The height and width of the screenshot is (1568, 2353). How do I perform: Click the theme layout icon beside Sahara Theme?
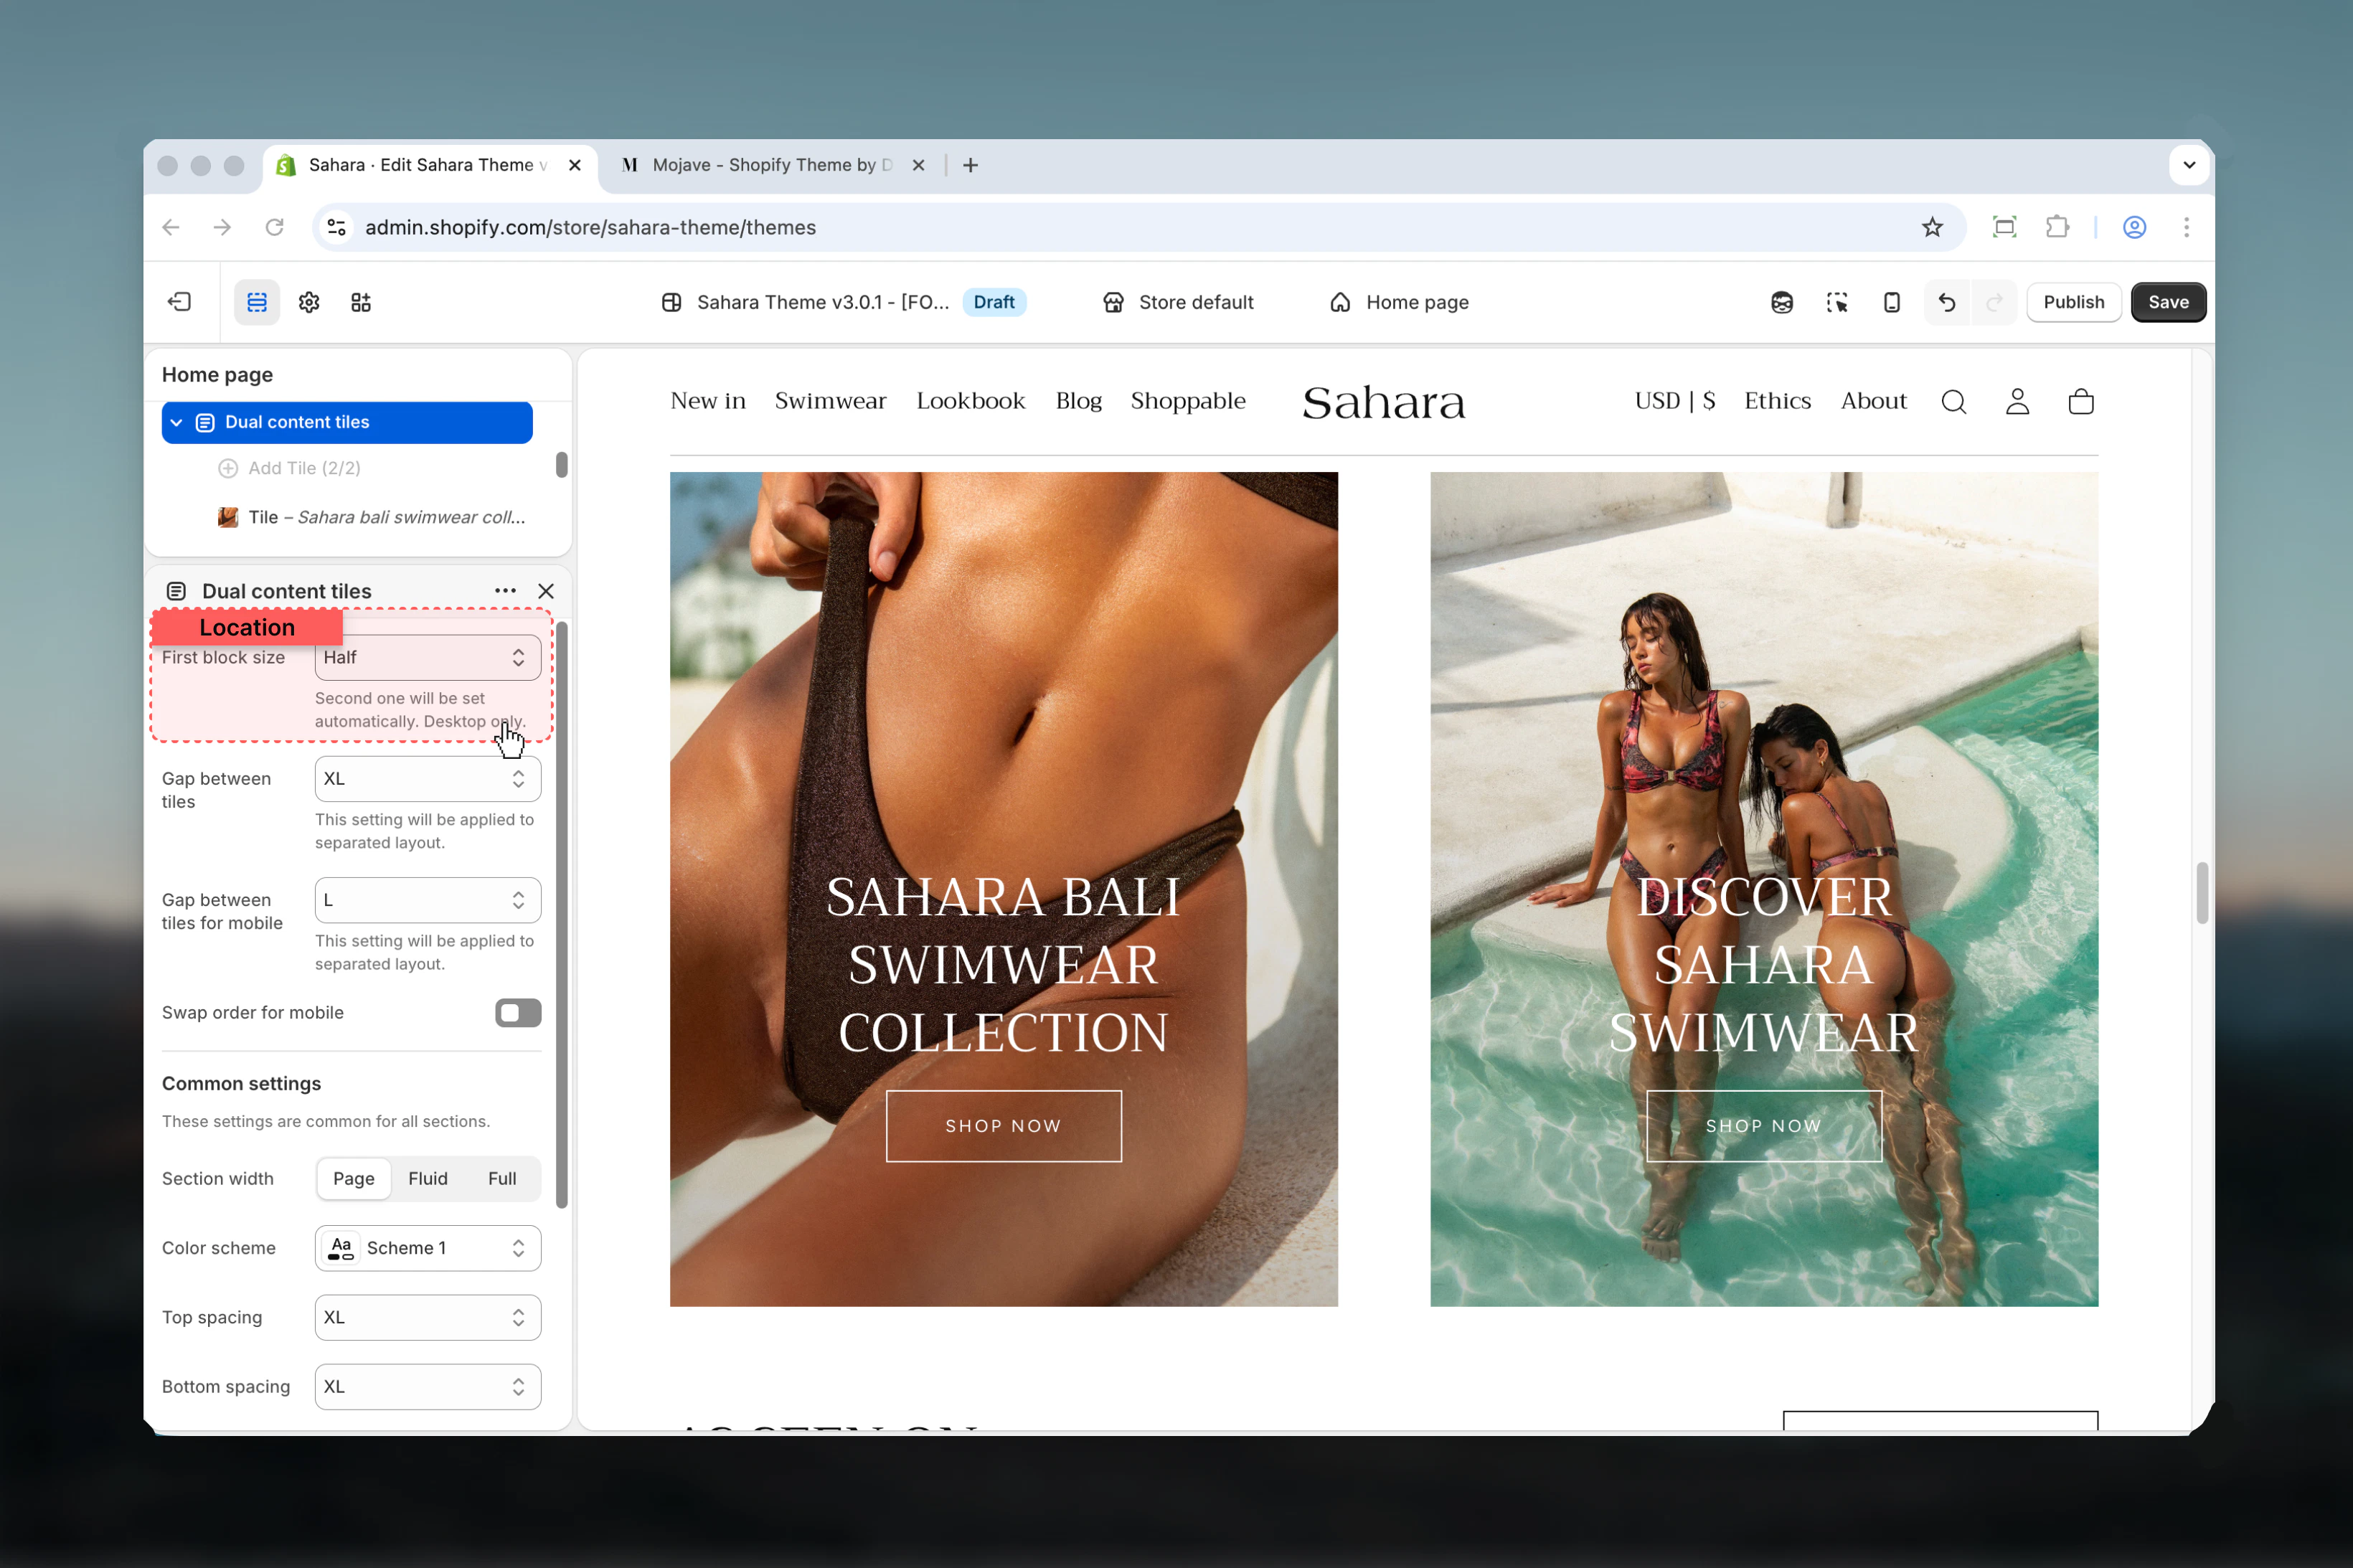coord(672,302)
